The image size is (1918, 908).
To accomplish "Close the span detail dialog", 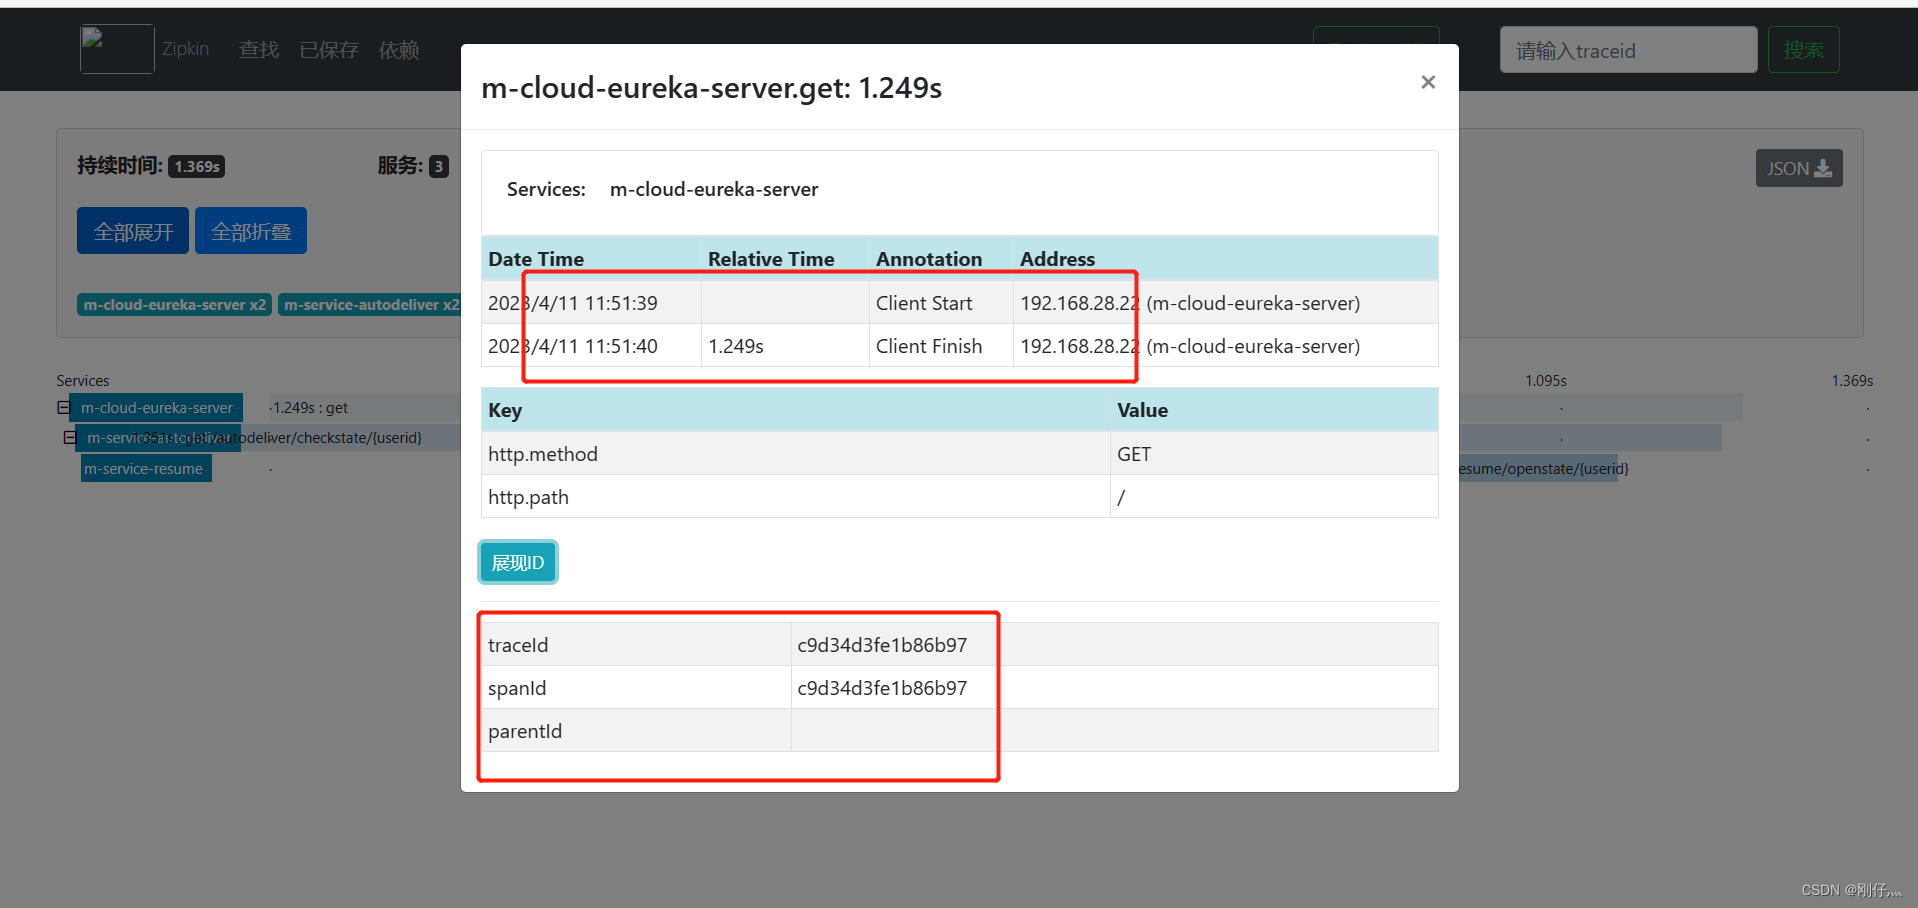I will coord(1428,82).
